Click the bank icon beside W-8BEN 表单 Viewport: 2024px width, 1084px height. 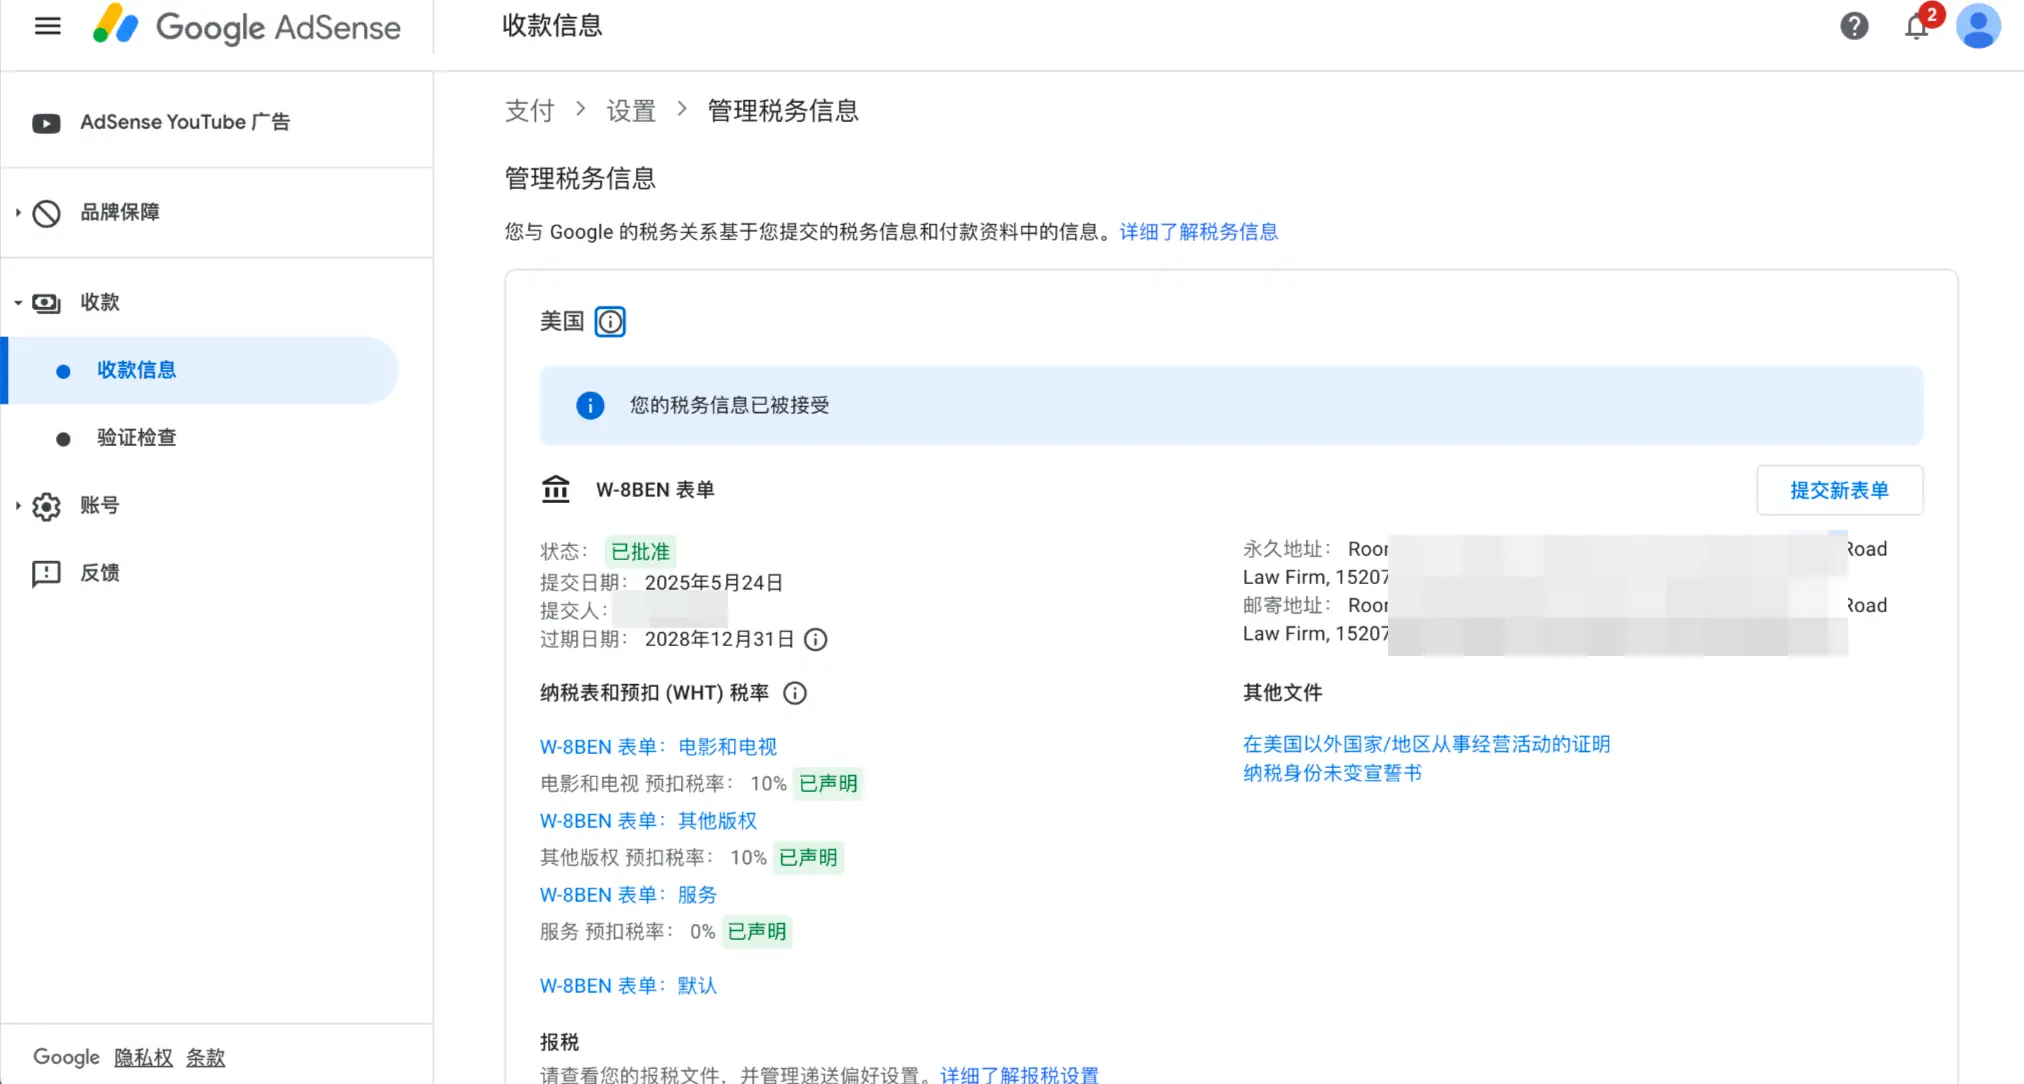pos(555,490)
